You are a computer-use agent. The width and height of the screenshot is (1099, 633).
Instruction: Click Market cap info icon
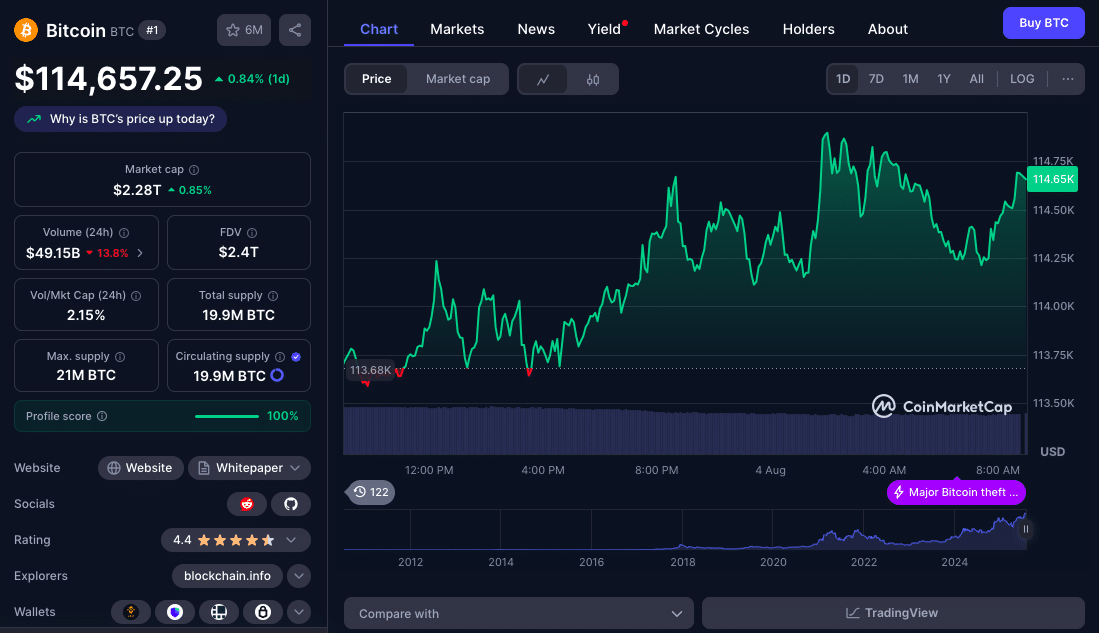[x=194, y=170]
